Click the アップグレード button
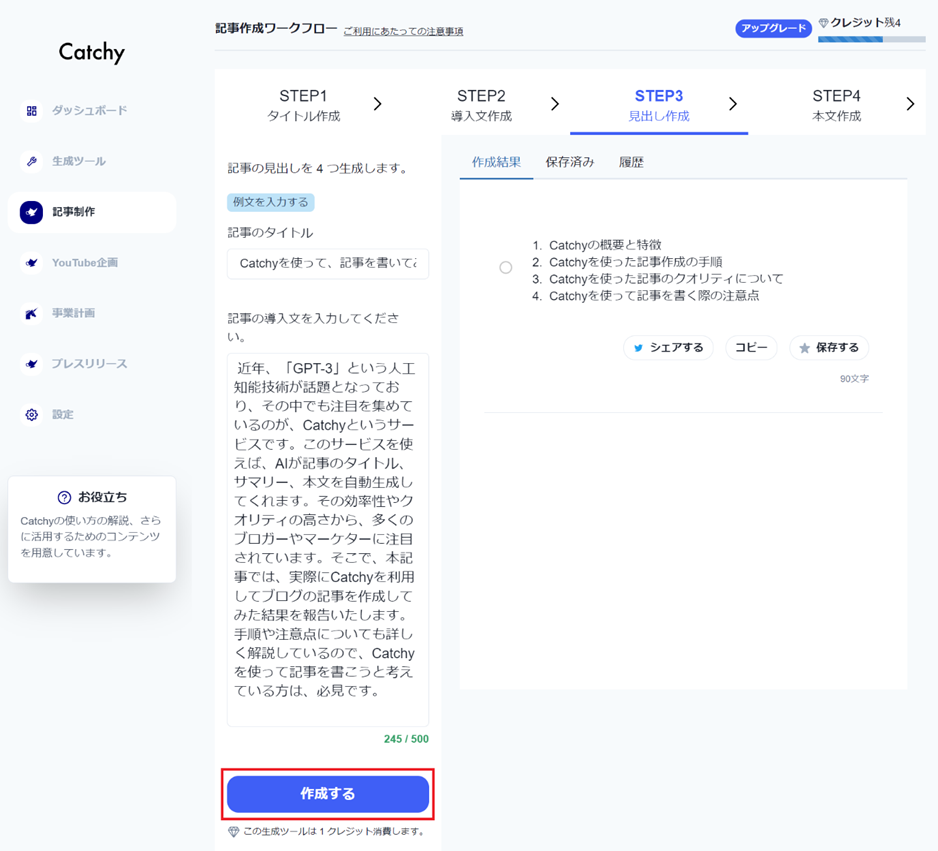The image size is (938, 851). 773,28
